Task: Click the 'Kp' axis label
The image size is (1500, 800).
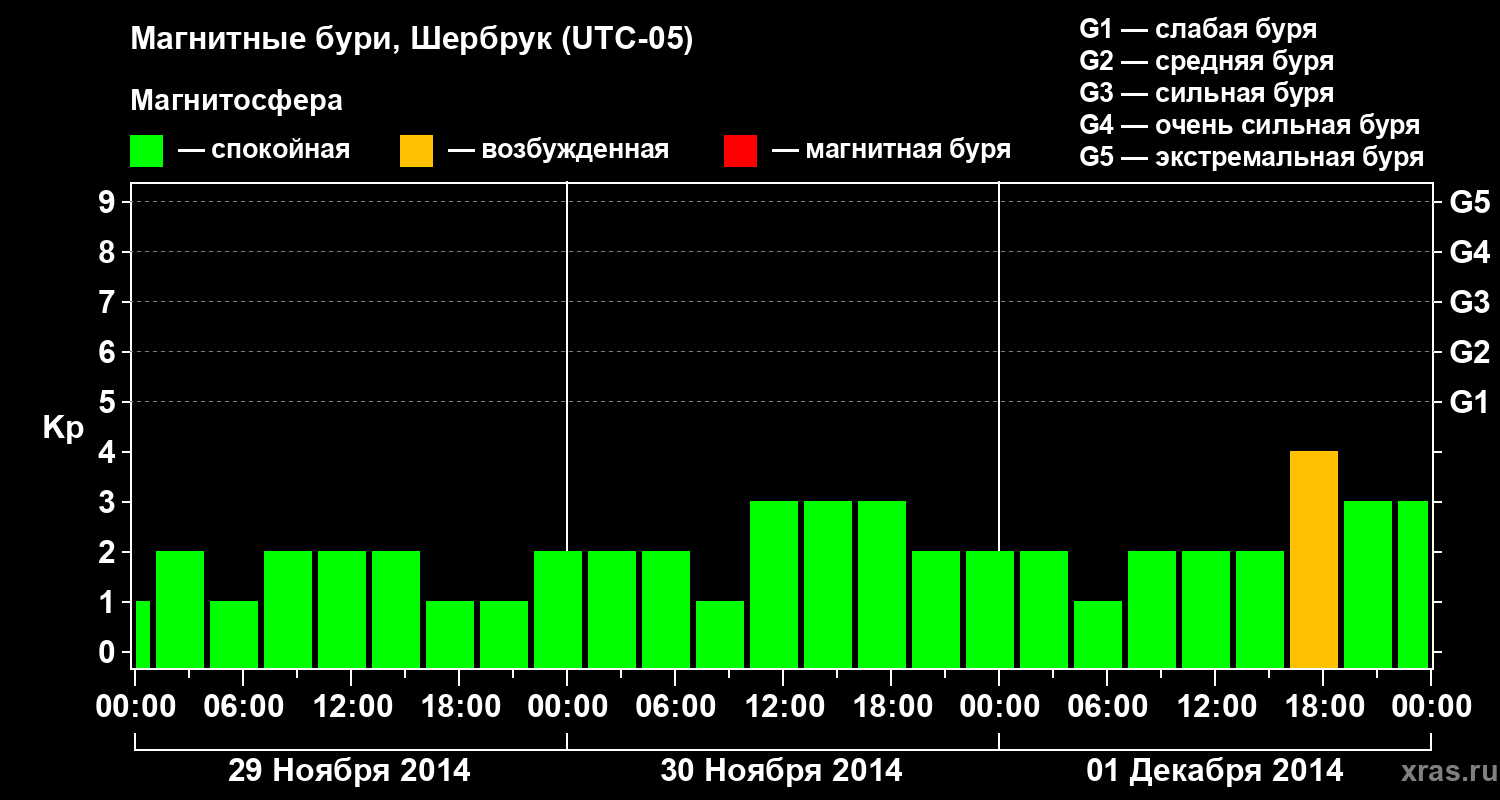Action: pos(63,428)
